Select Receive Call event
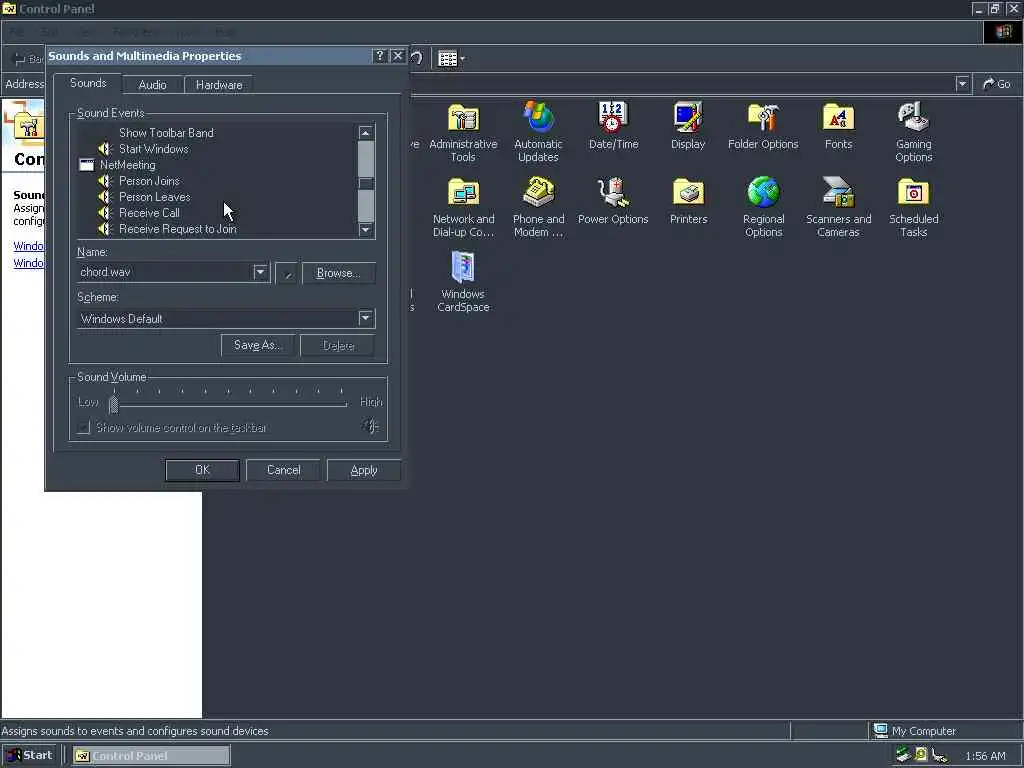The height and width of the screenshot is (768, 1024). (149, 213)
